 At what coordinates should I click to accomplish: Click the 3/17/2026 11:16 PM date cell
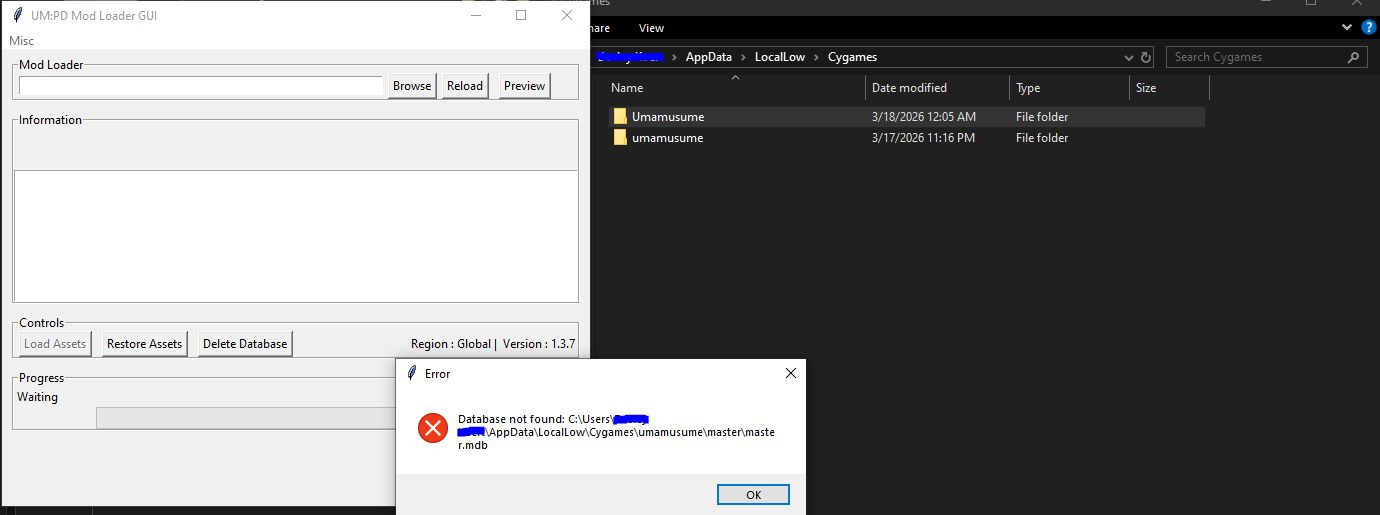coord(923,138)
